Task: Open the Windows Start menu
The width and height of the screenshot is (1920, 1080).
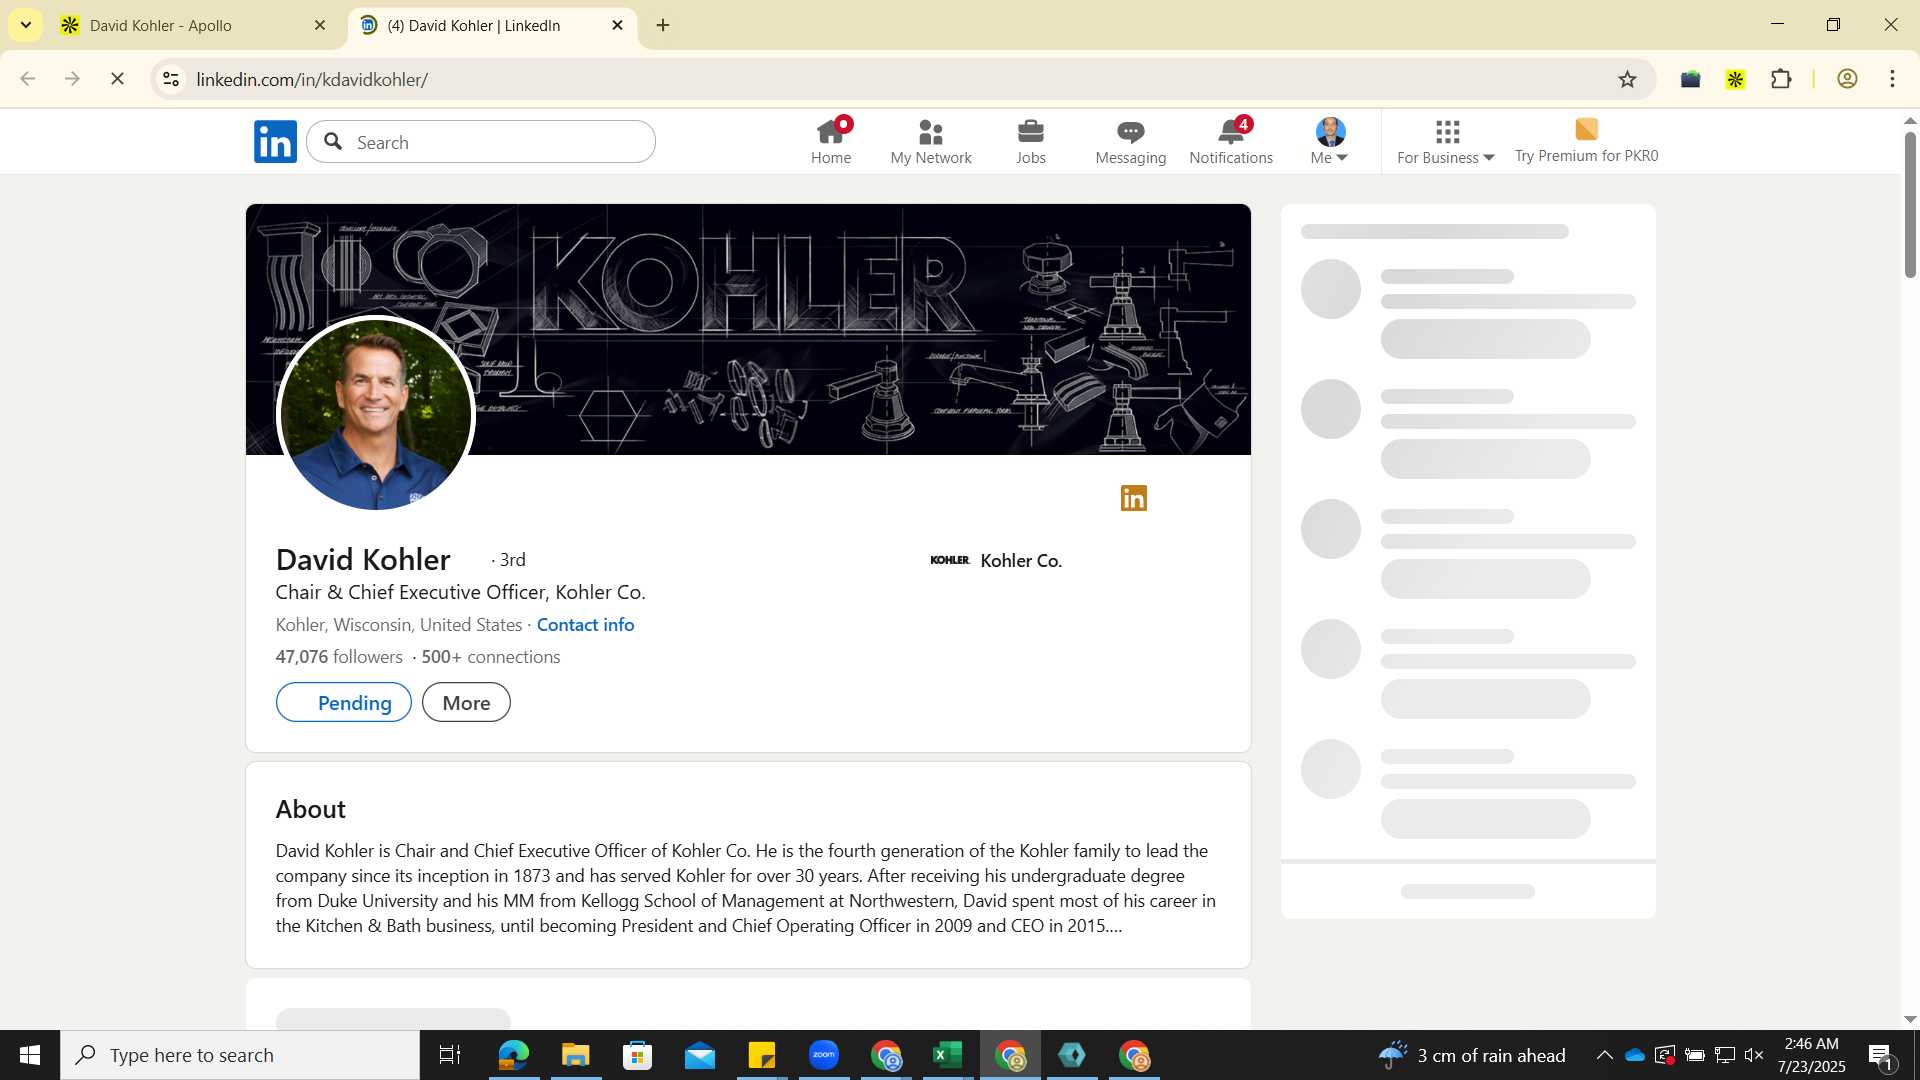Action: [30, 1055]
